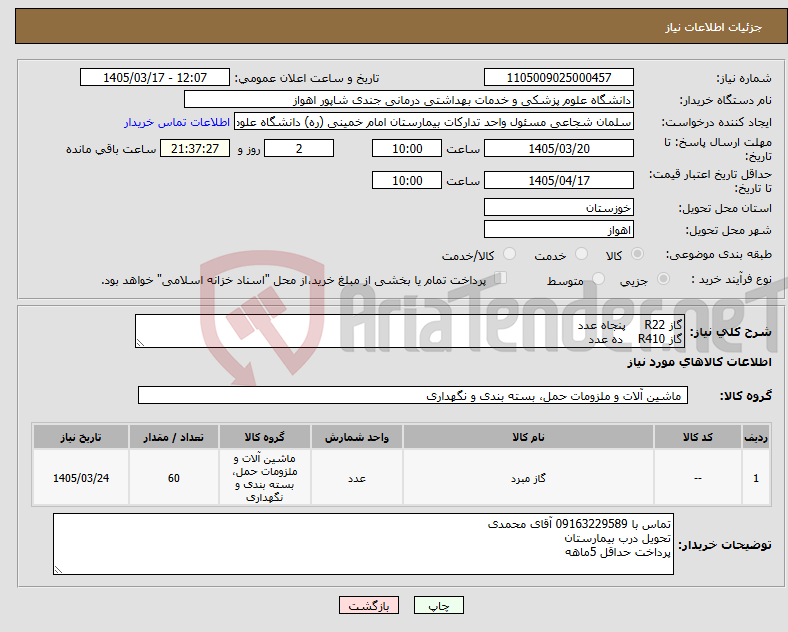Click the buyer notes textarea
The width and height of the screenshot is (788, 632).
point(363,544)
